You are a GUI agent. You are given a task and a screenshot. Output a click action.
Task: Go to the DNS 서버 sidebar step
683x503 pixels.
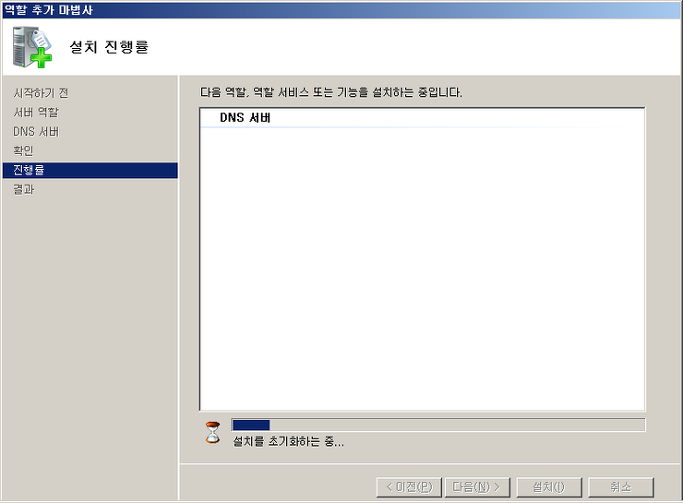36,131
